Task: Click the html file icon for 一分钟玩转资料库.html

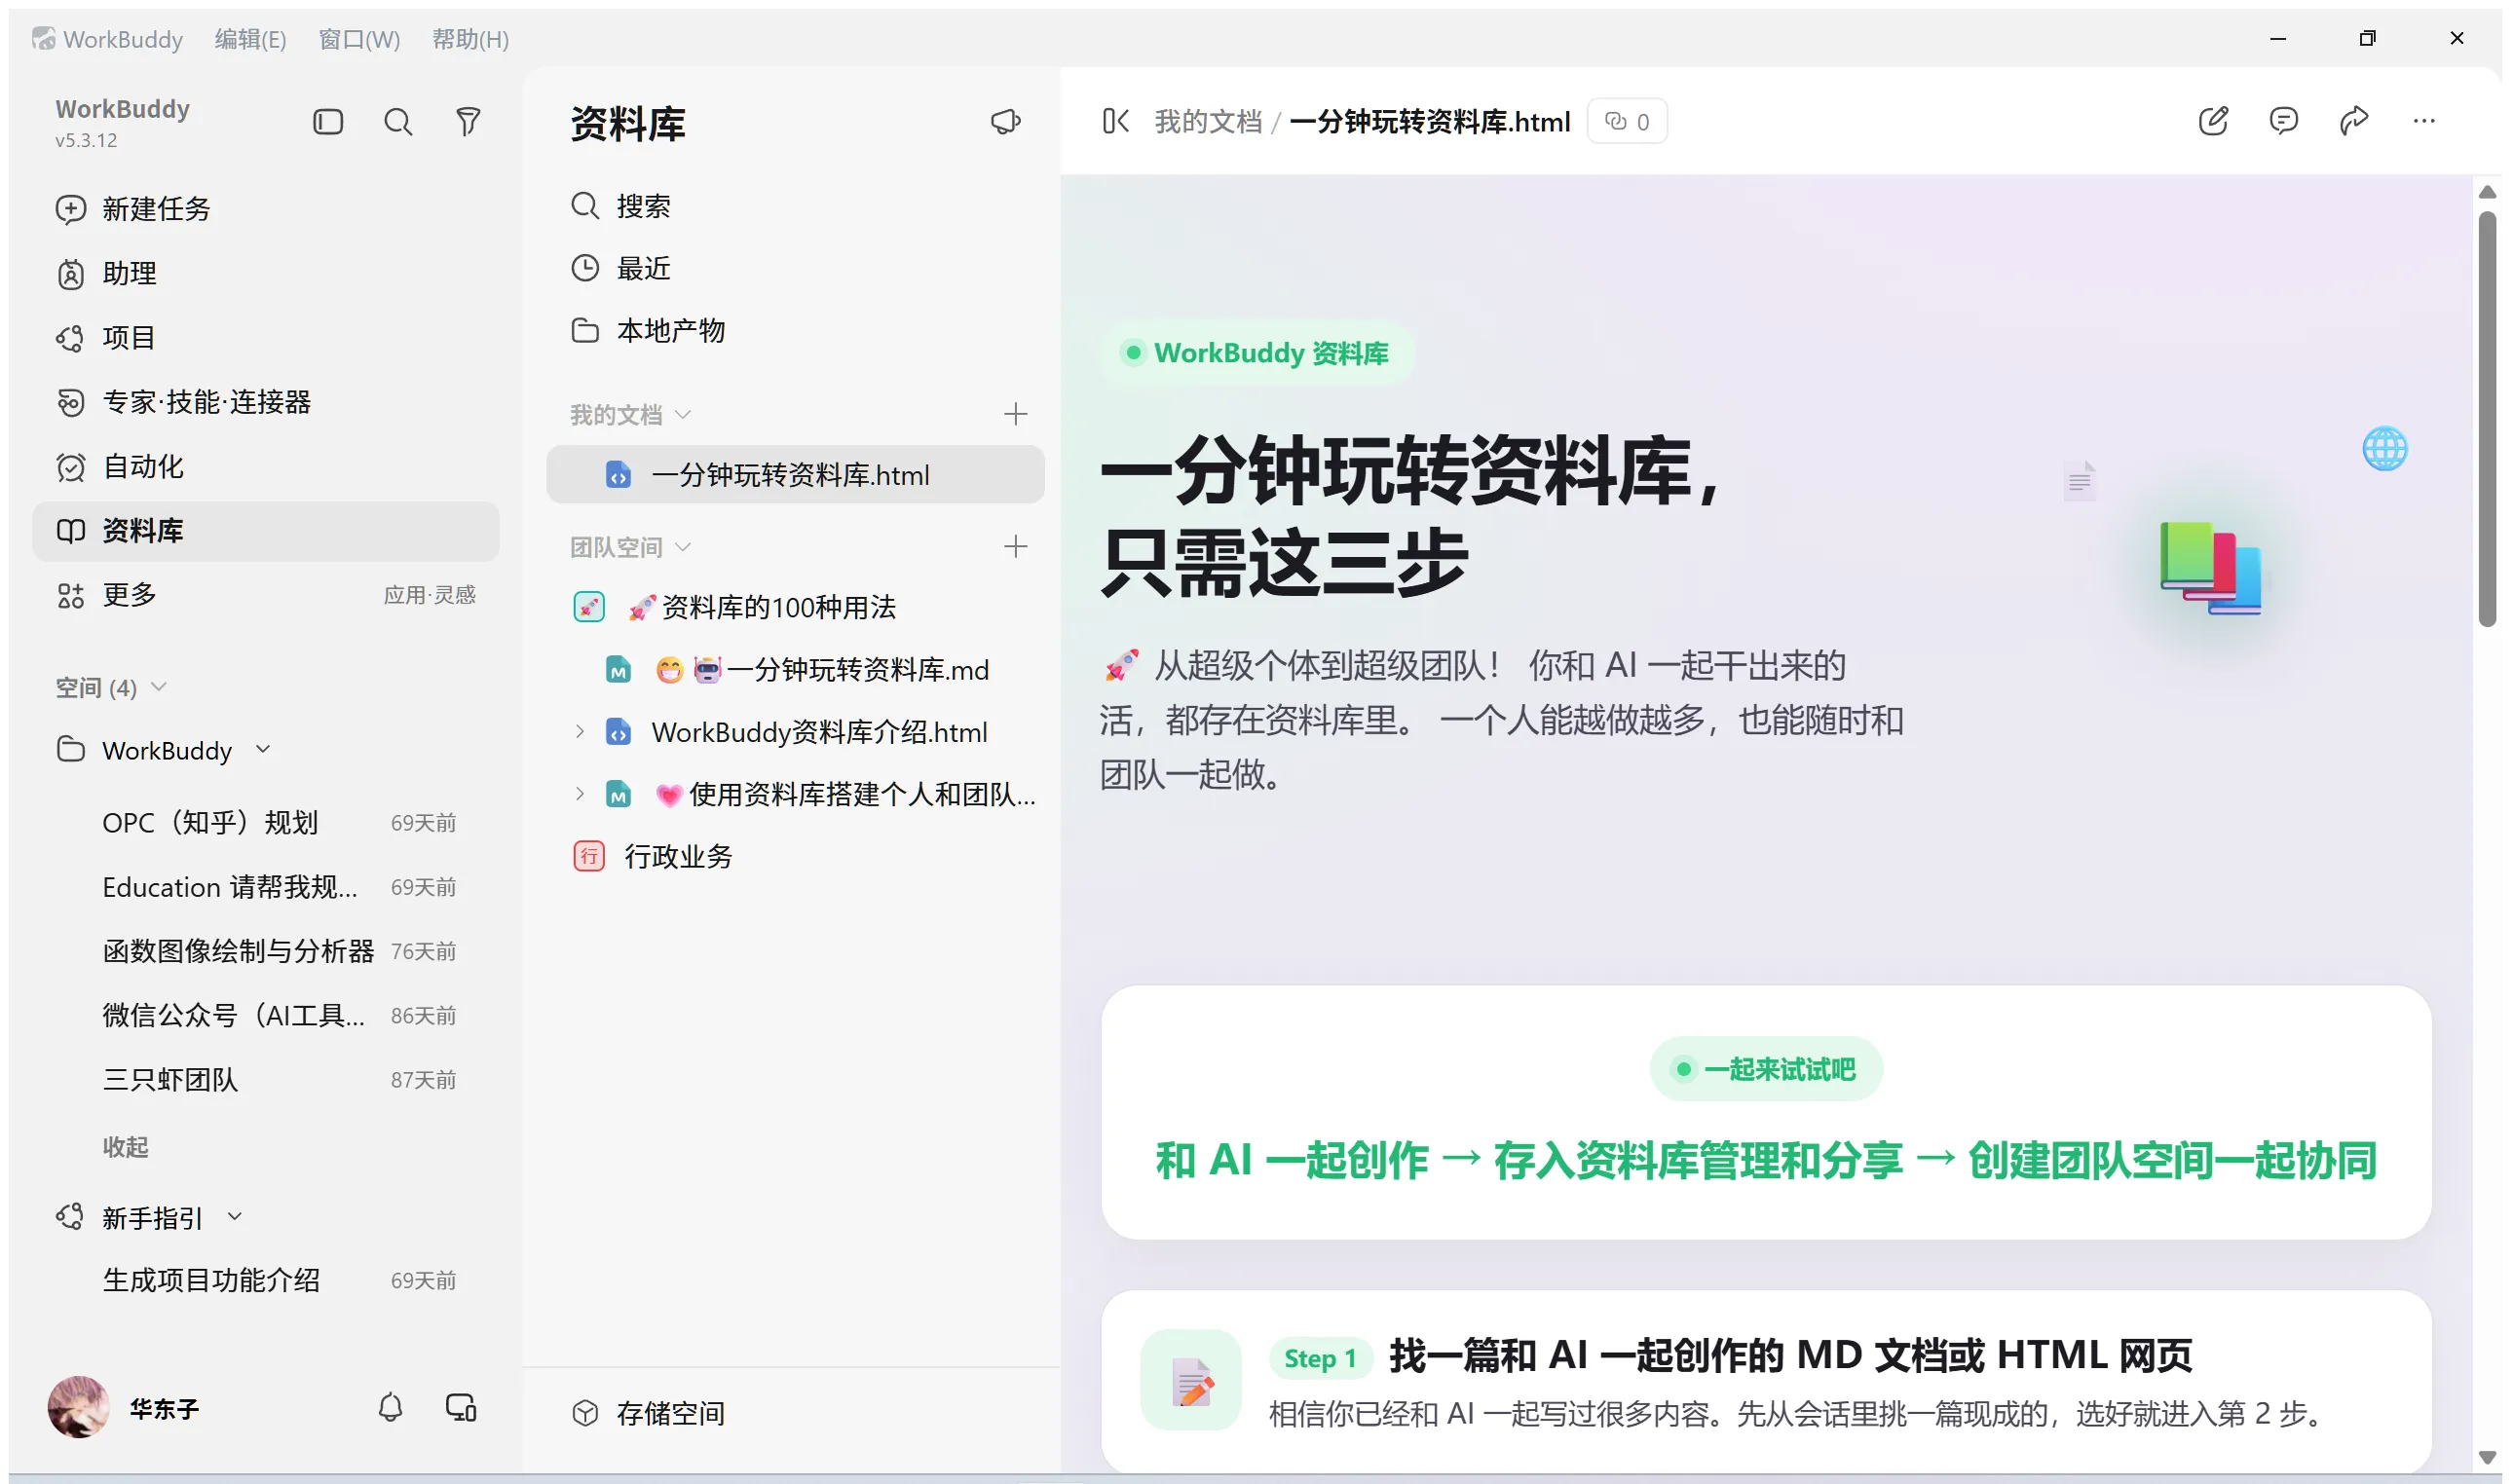Action: [618, 475]
